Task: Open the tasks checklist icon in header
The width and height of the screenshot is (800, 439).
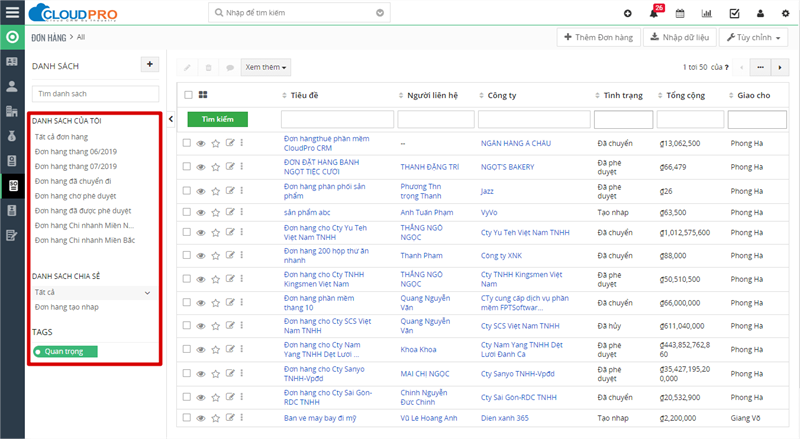Action: point(734,13)
